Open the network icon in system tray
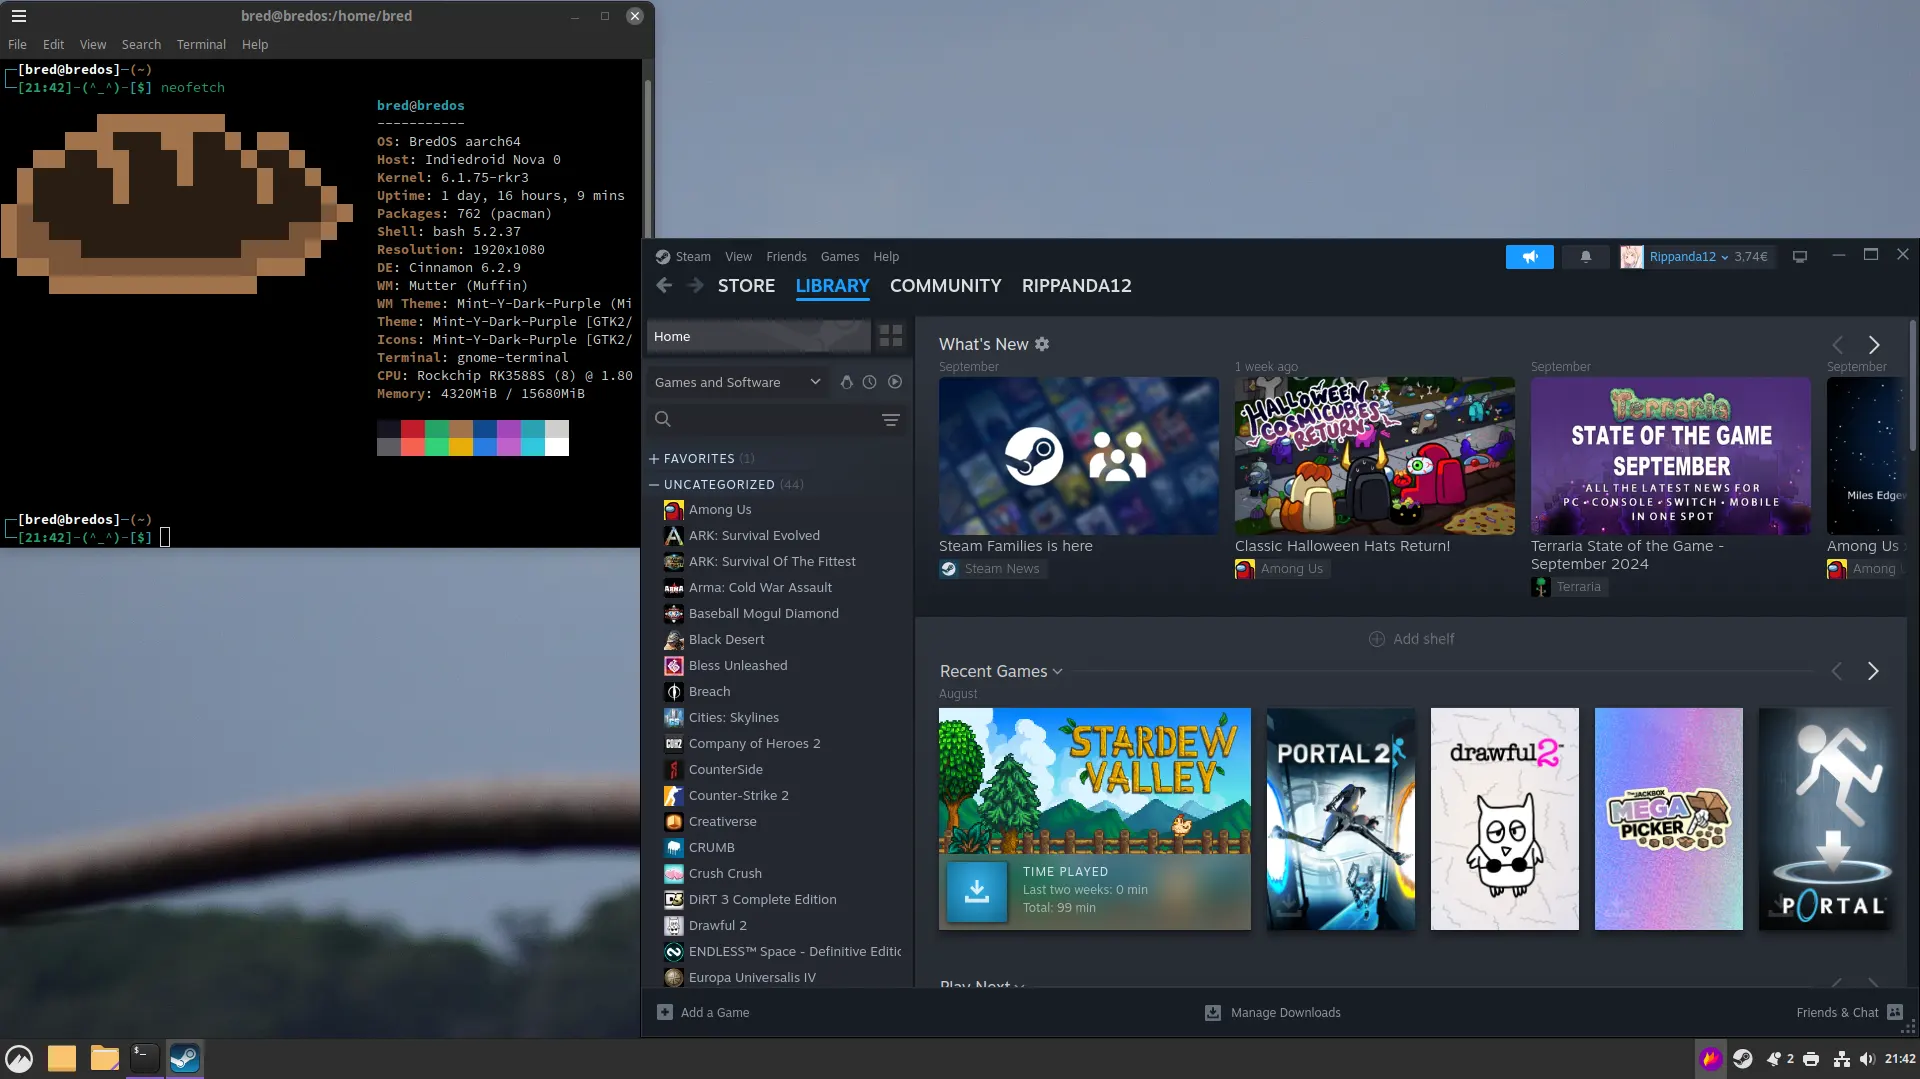The width and height of the screenshot is (1920, 1079). 1841,1059
